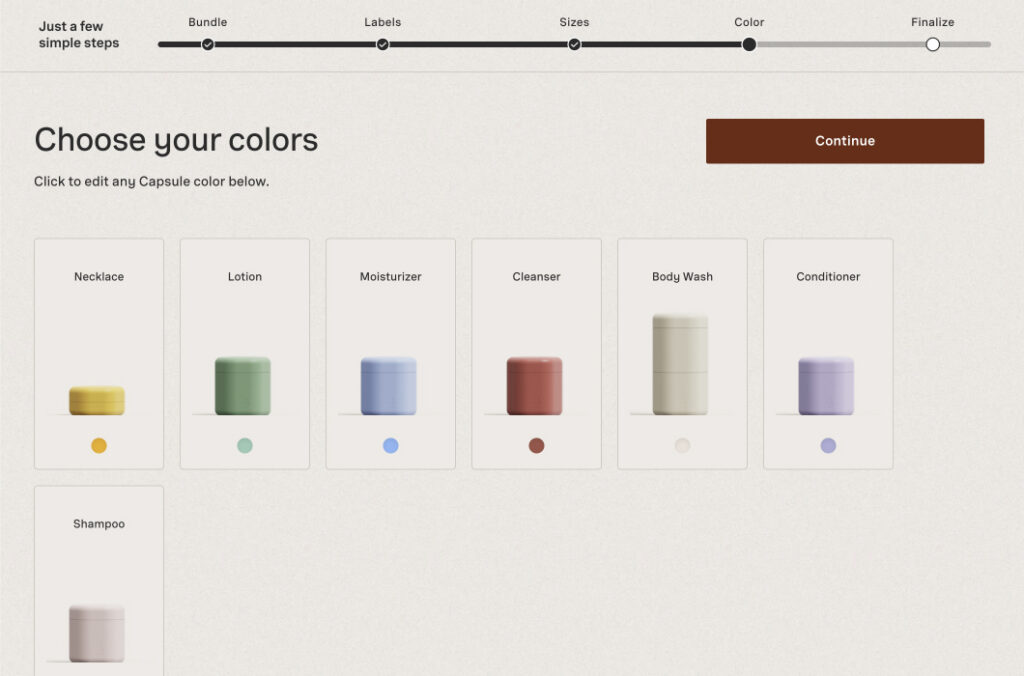The width and height of the screenshot is (1024, 676).
Task: Change the cream swatch under Body Wash
Action: [x=682, y=446]
